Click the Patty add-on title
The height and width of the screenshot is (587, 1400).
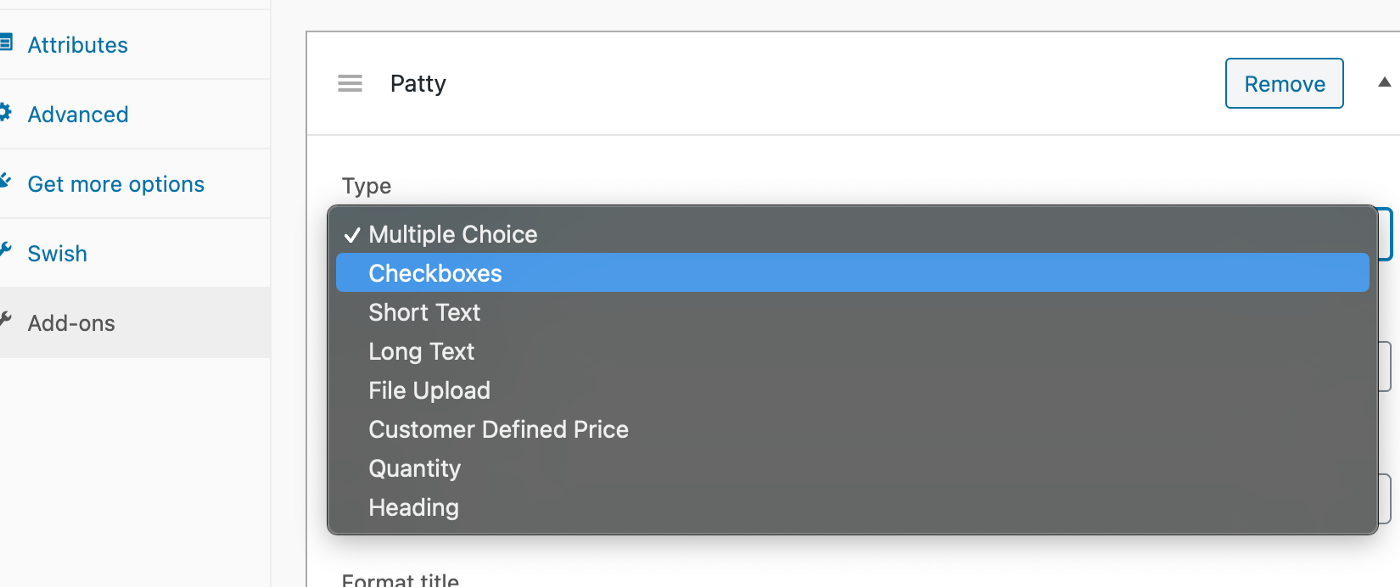418,84
